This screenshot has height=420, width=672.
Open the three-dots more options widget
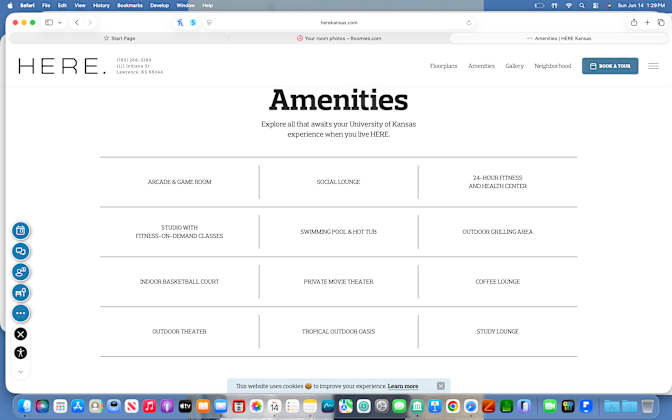pos(21,313)
